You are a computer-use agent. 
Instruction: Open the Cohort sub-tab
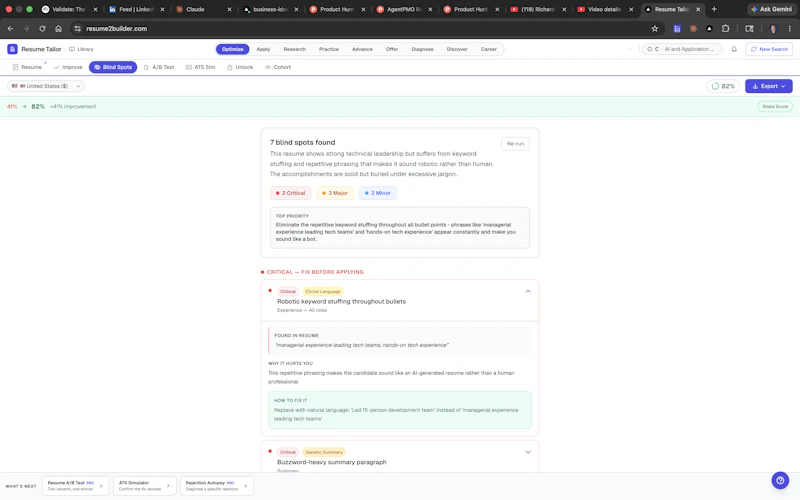click(x=278, y=67)
